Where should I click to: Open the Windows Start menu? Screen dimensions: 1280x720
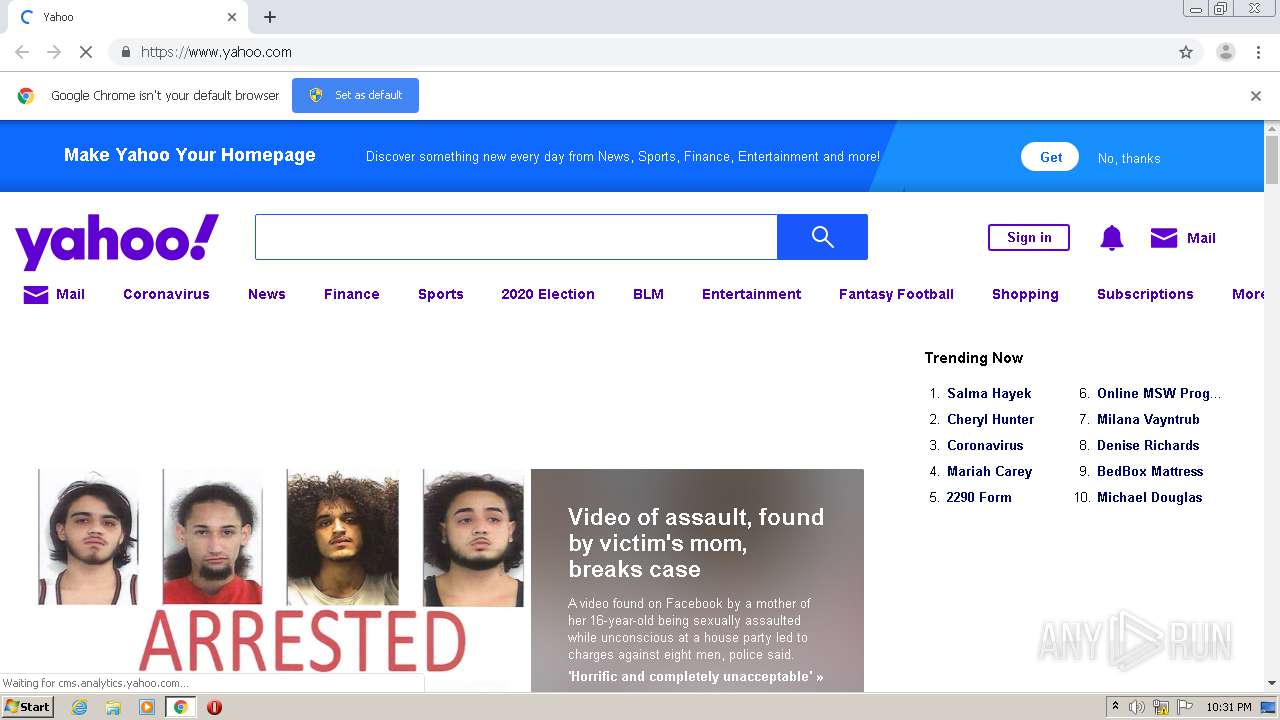tap(27, 707)
